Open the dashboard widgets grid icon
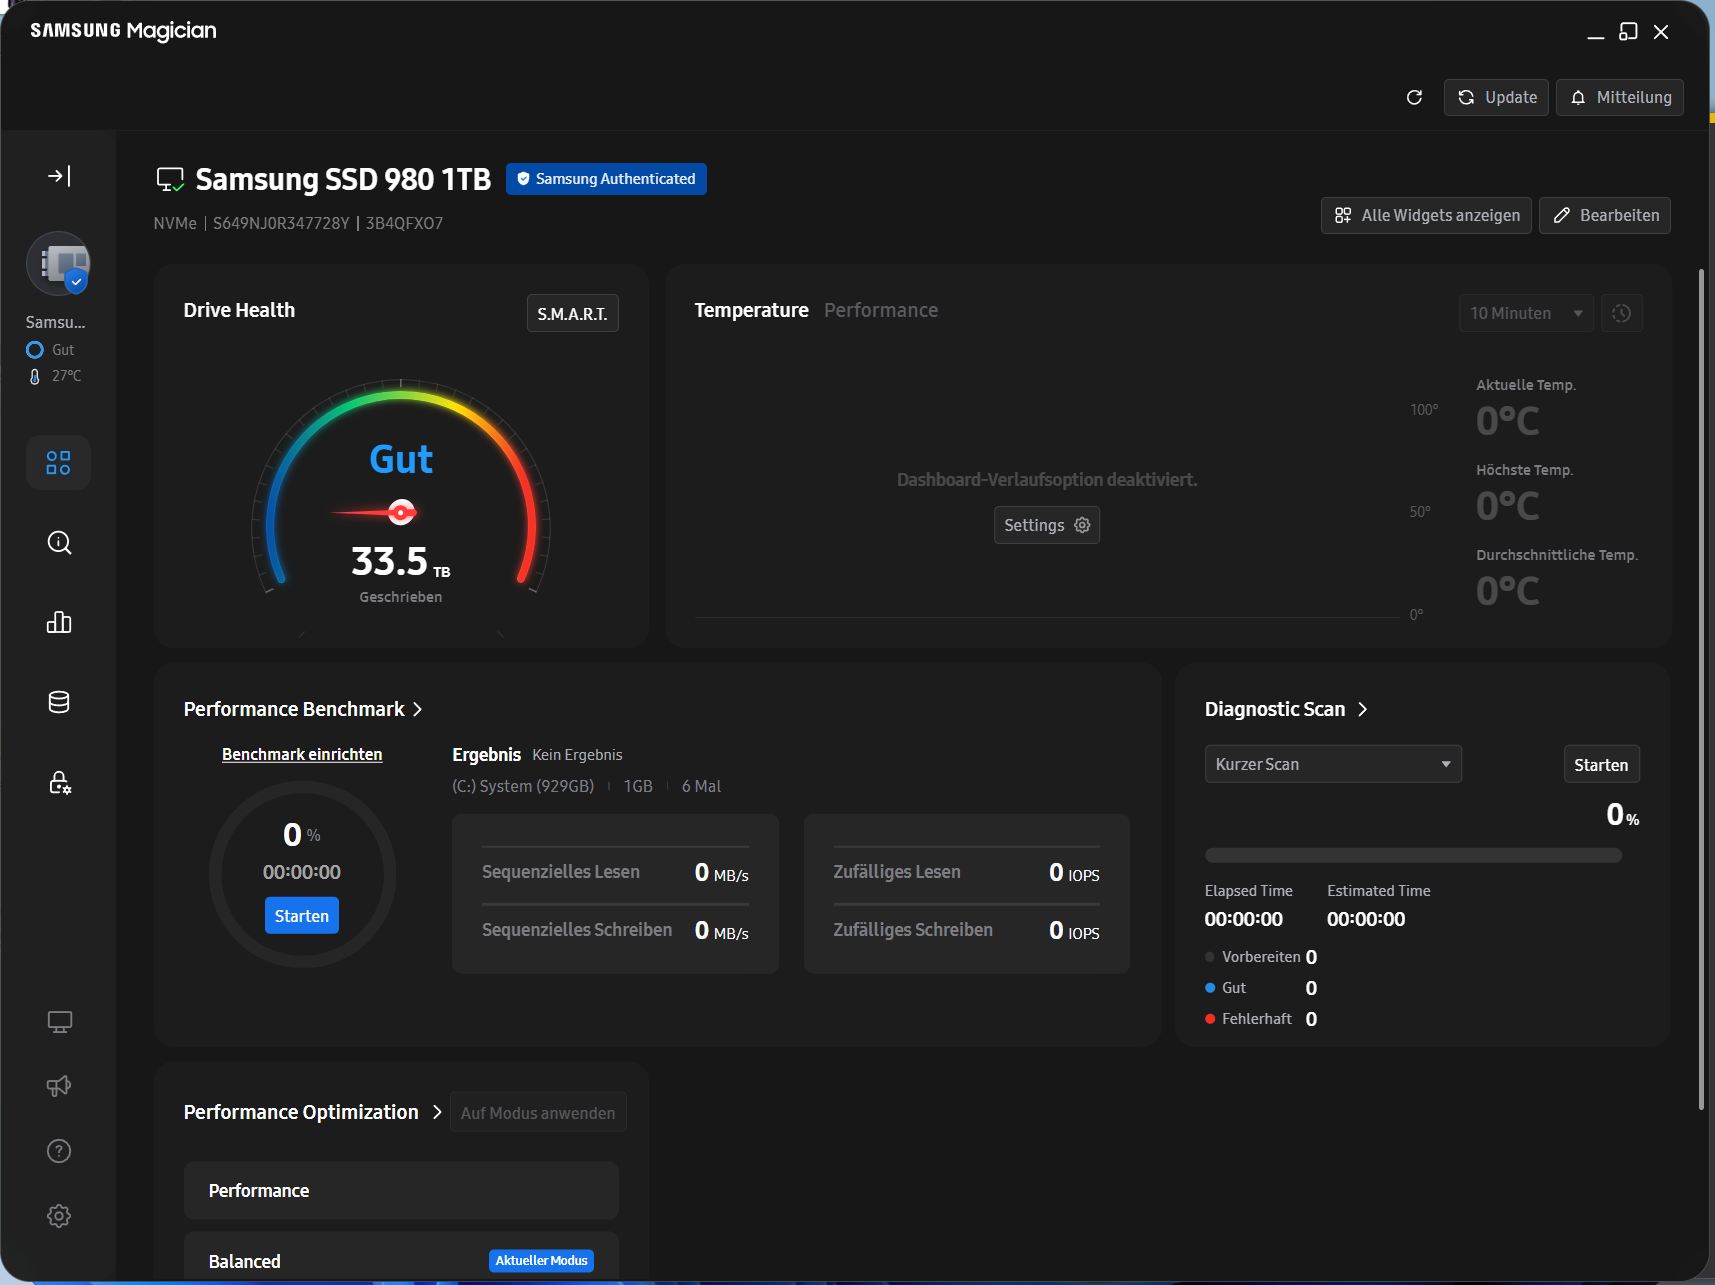 click(x=59, y=463)
